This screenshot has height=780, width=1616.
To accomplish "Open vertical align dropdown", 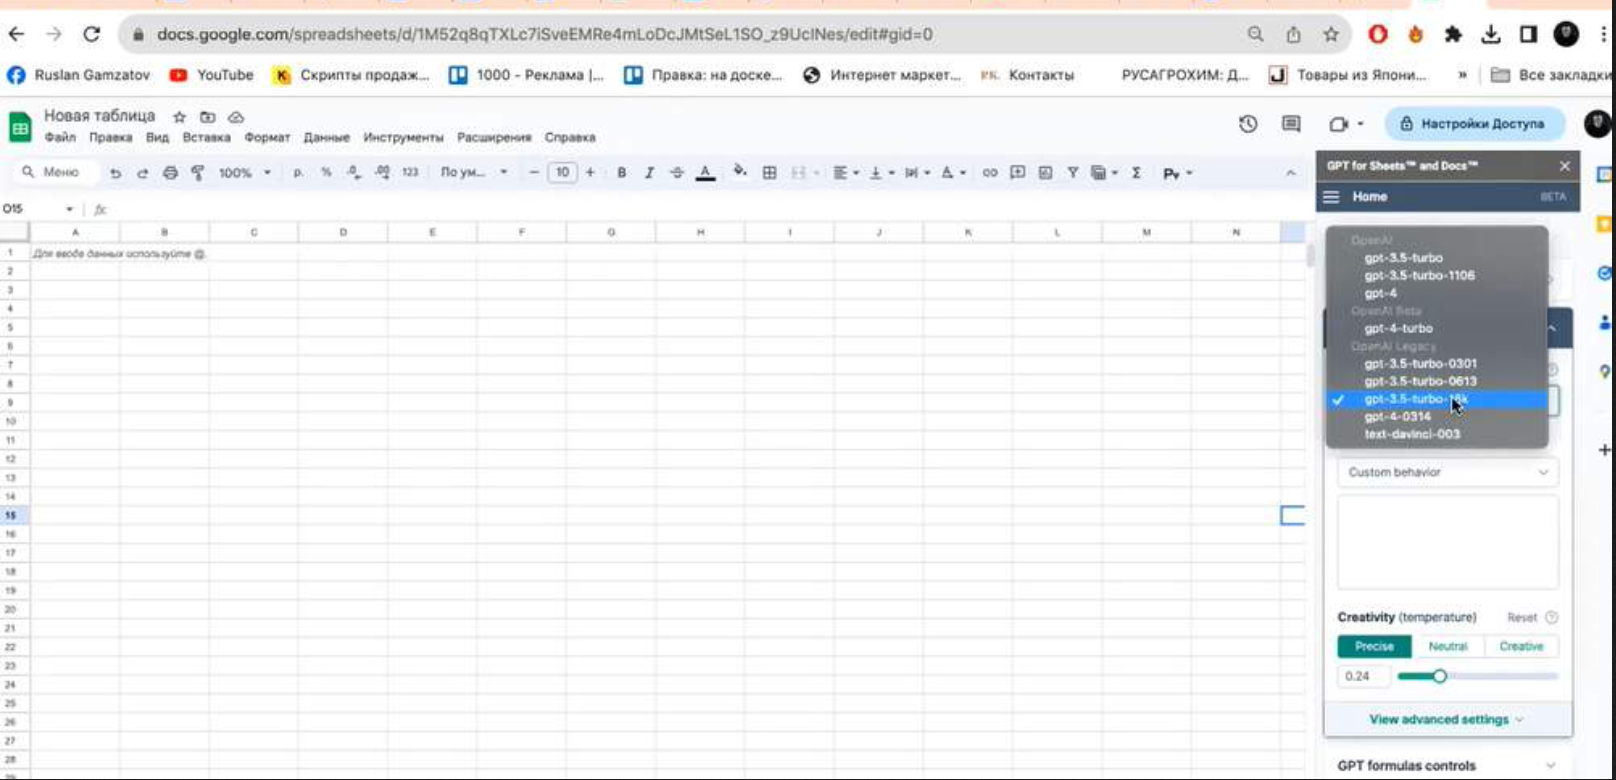I will 881,173.
